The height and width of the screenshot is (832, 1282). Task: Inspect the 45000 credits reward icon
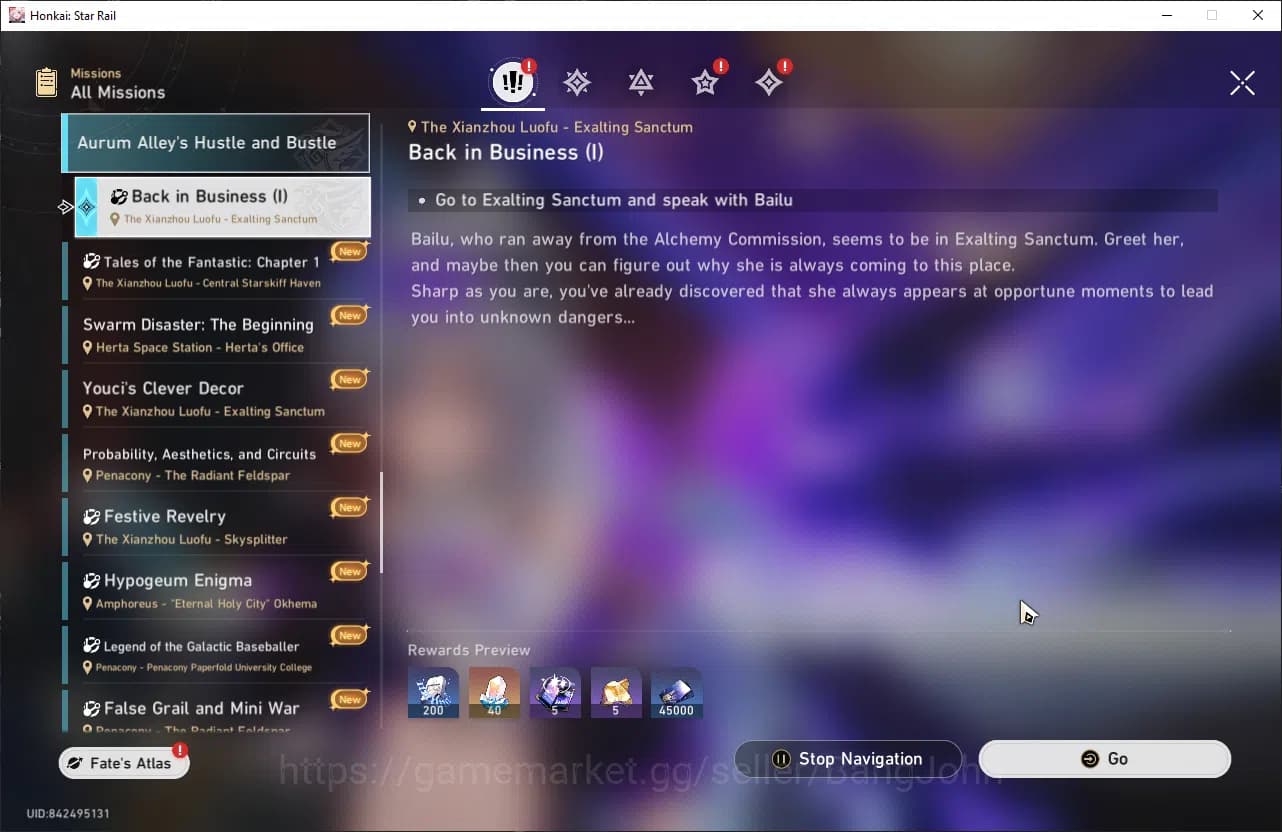click(676, 692)
